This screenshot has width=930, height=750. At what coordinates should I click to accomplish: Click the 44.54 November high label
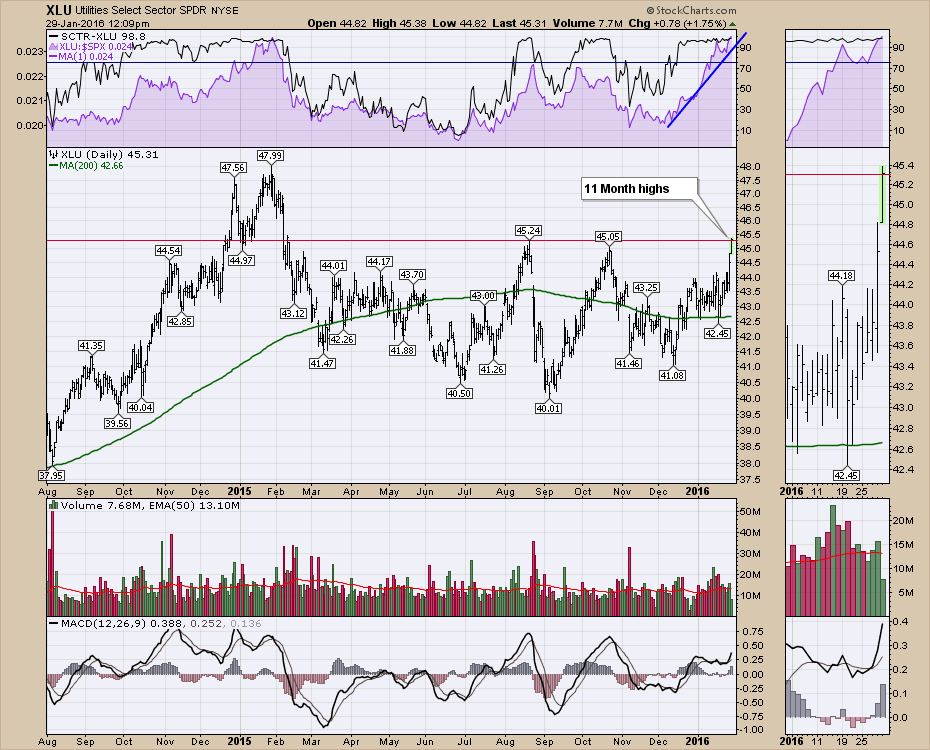pyautogui.click(x=168, y=251)
